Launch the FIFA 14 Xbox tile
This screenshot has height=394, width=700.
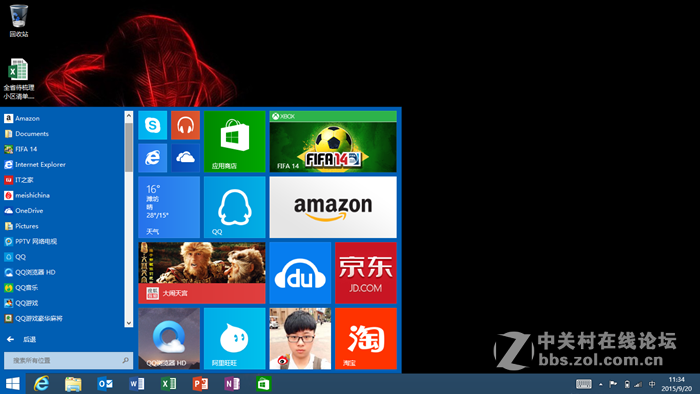[333, 141]
